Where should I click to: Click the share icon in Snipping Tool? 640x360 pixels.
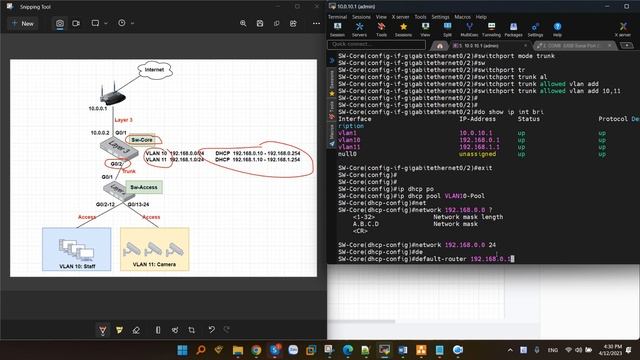pyautogui.click(x=293, y=23)
